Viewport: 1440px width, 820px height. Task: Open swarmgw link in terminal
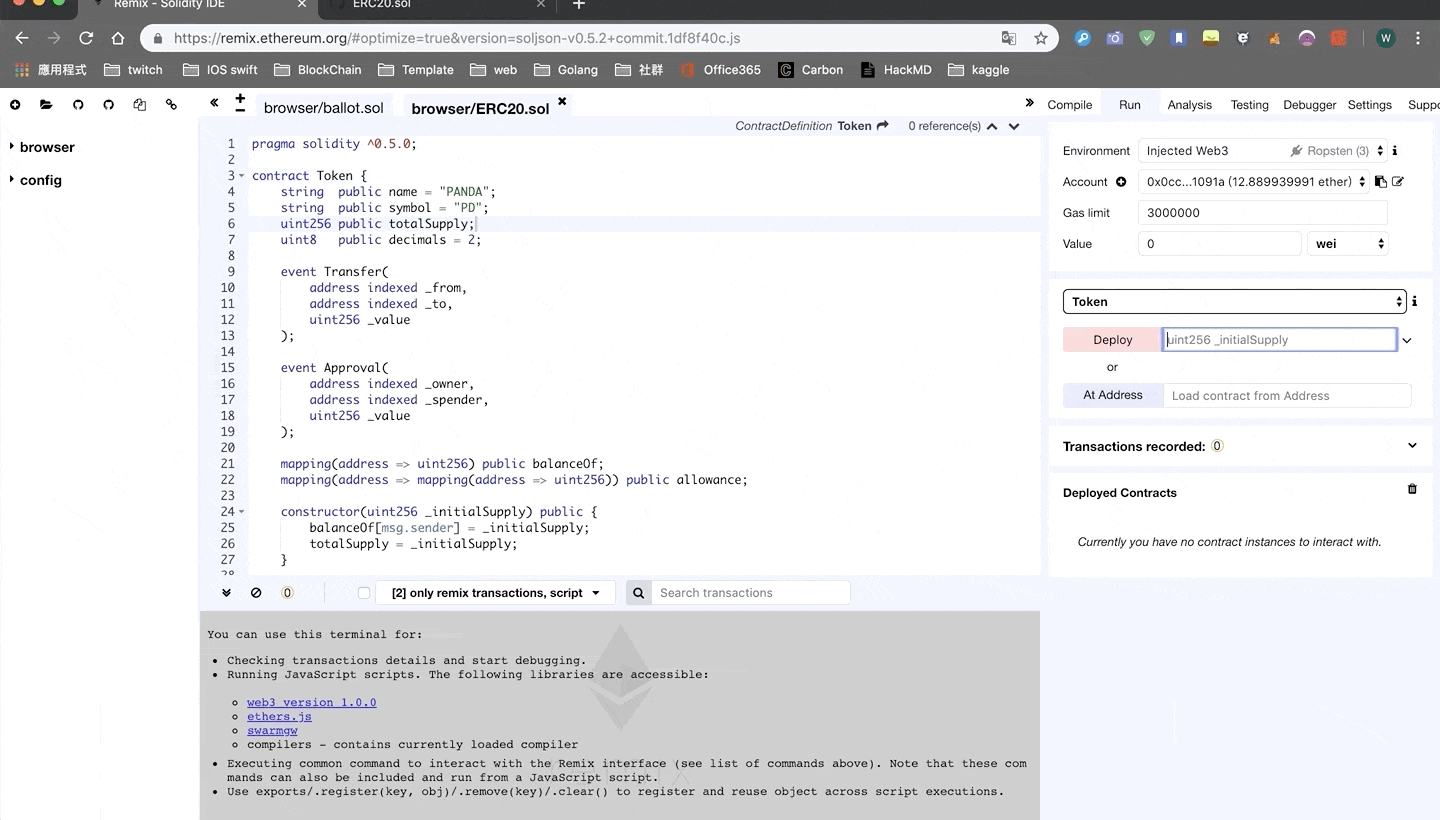click(272, 730)
